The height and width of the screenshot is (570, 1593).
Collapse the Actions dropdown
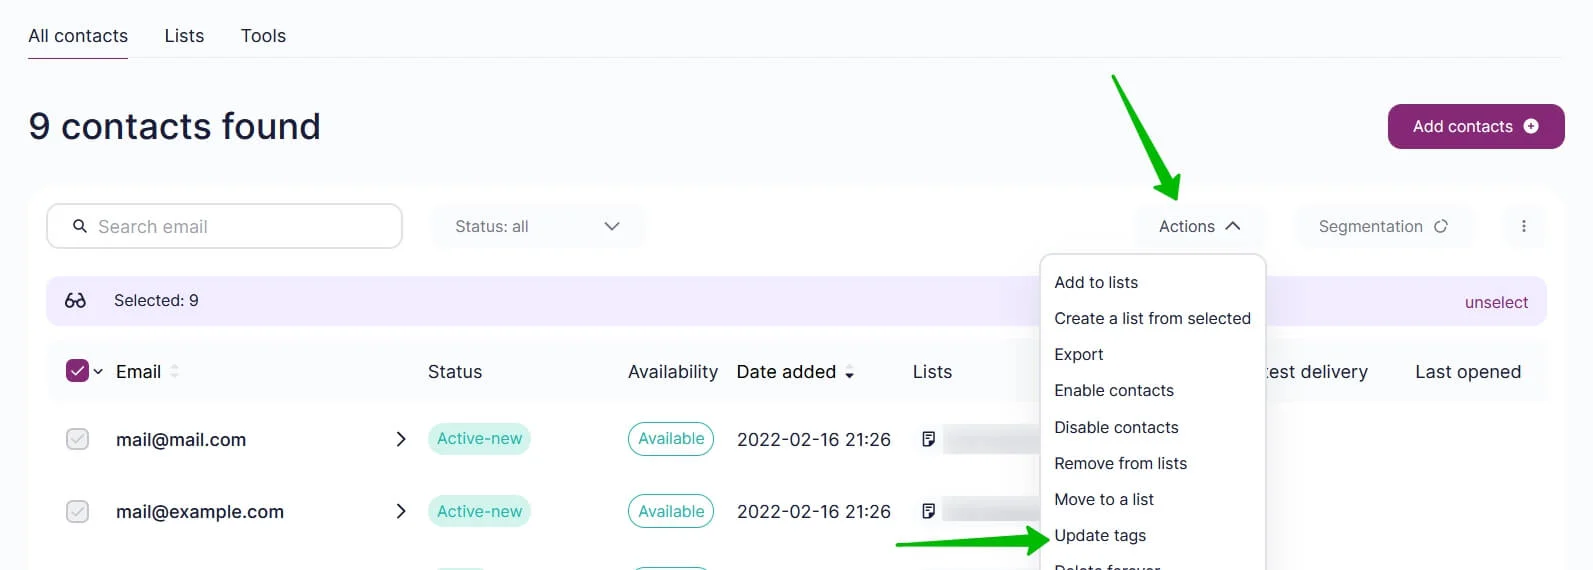click(1199, 226)
